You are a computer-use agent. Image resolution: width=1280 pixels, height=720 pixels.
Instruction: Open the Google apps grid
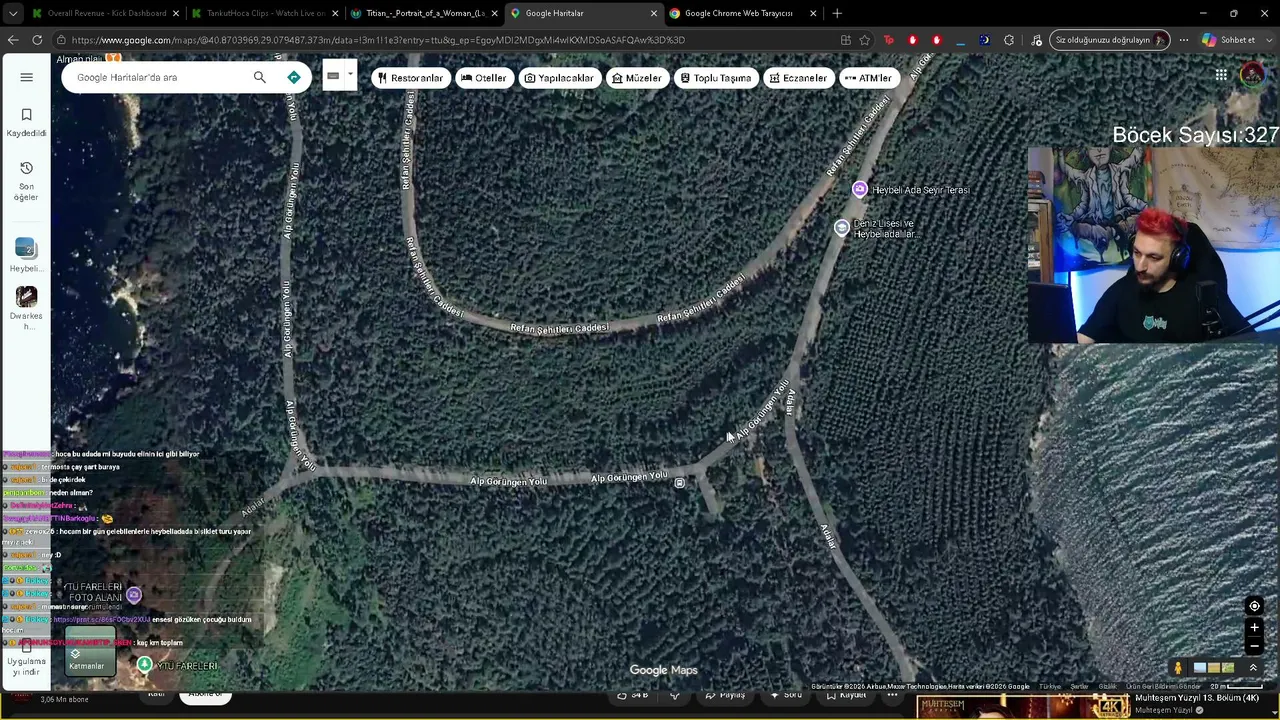coord(1221,75)
